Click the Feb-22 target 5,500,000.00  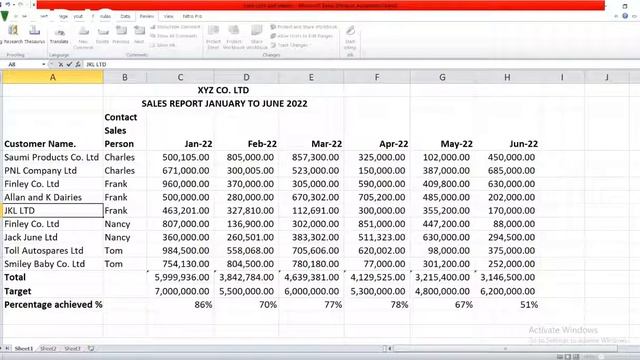(247, 291)
